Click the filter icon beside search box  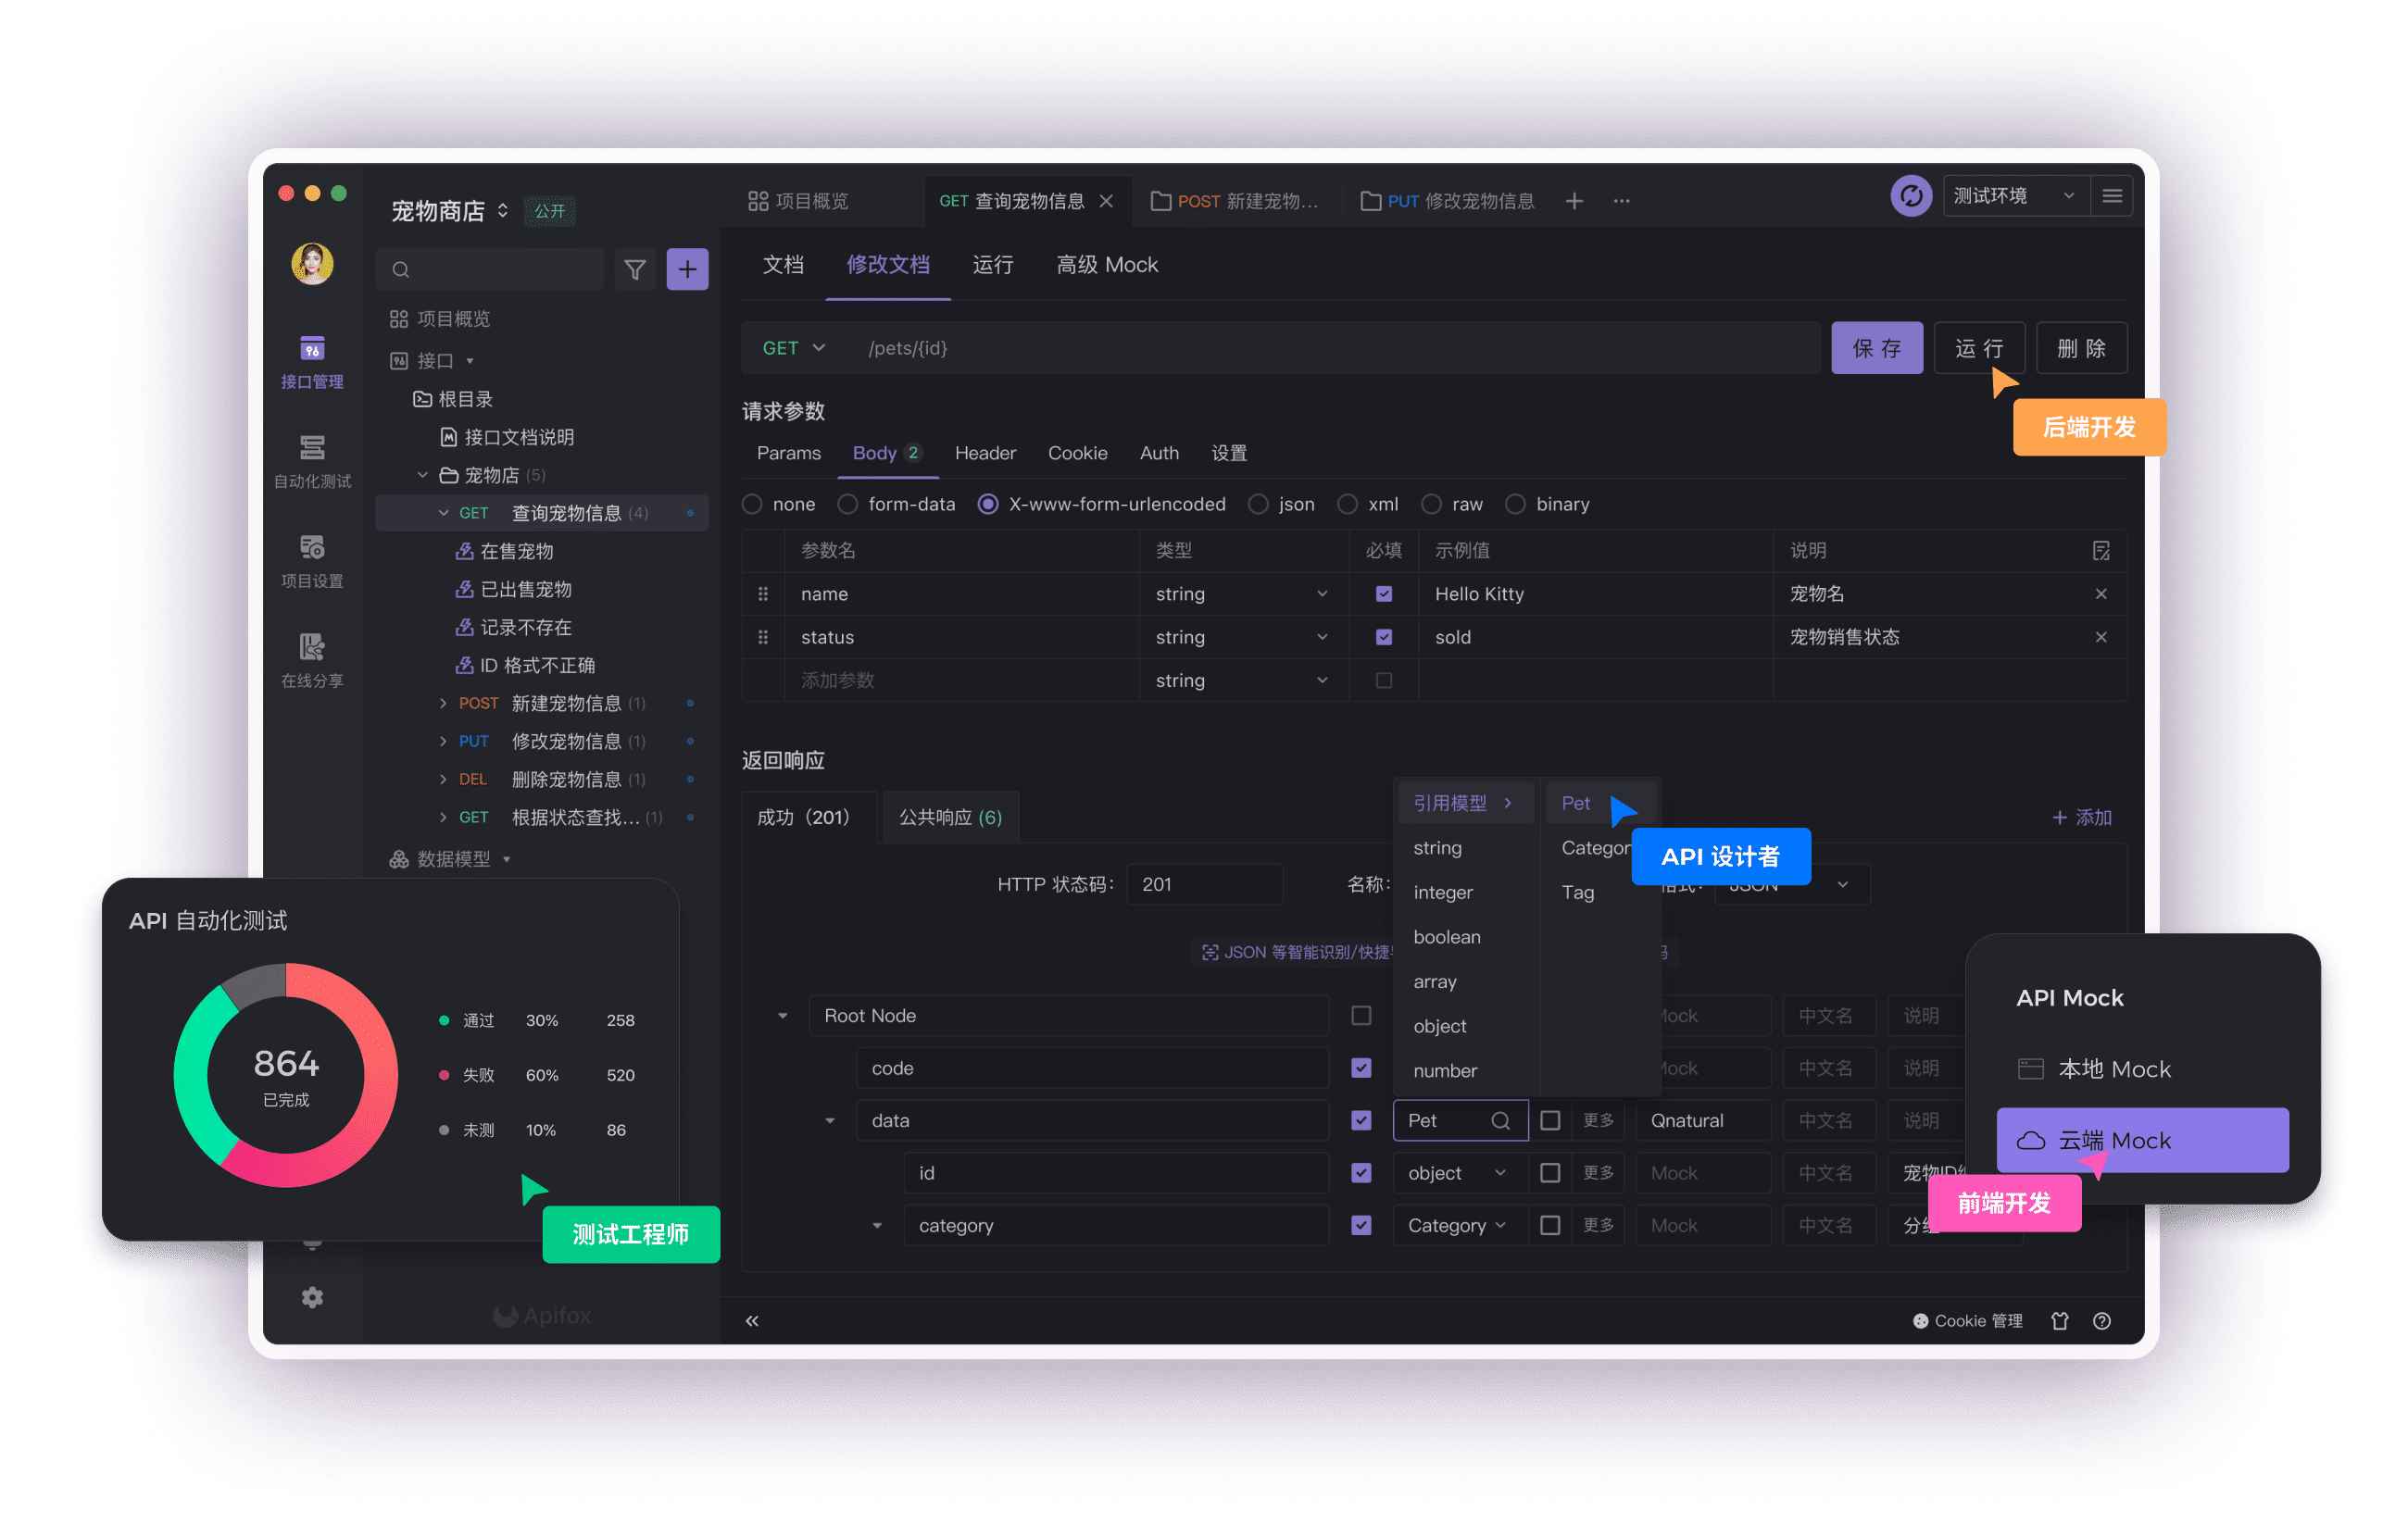click(x=635, y=269)
